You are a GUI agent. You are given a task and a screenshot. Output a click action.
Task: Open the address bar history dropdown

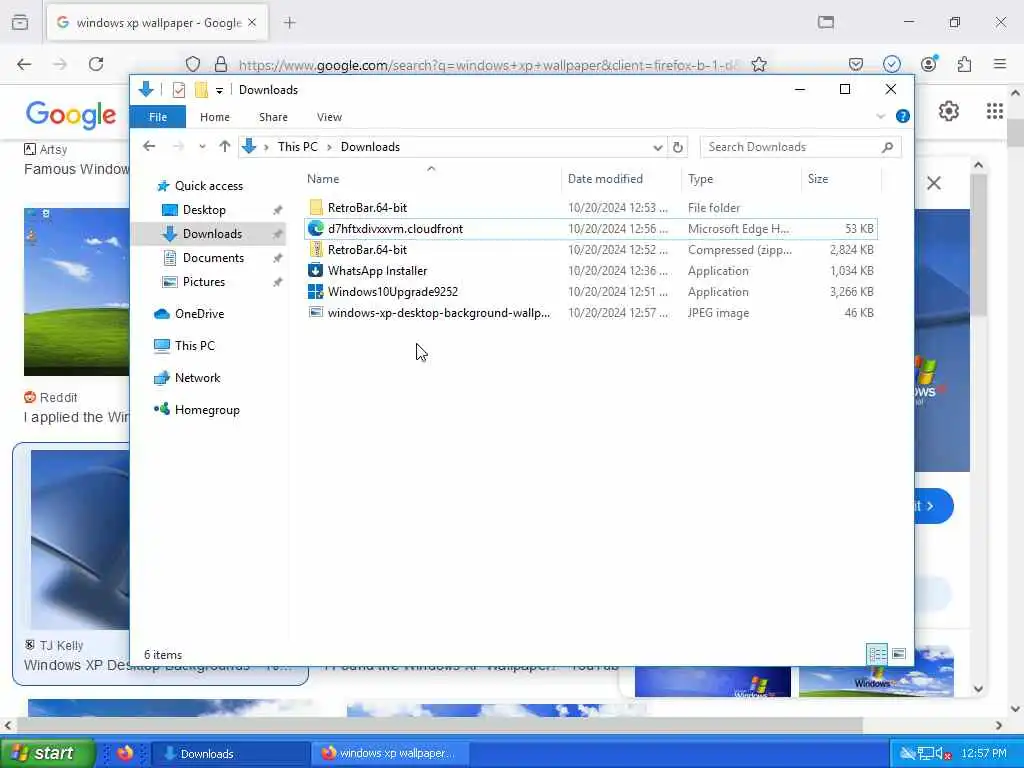click(x=658, y=148)
